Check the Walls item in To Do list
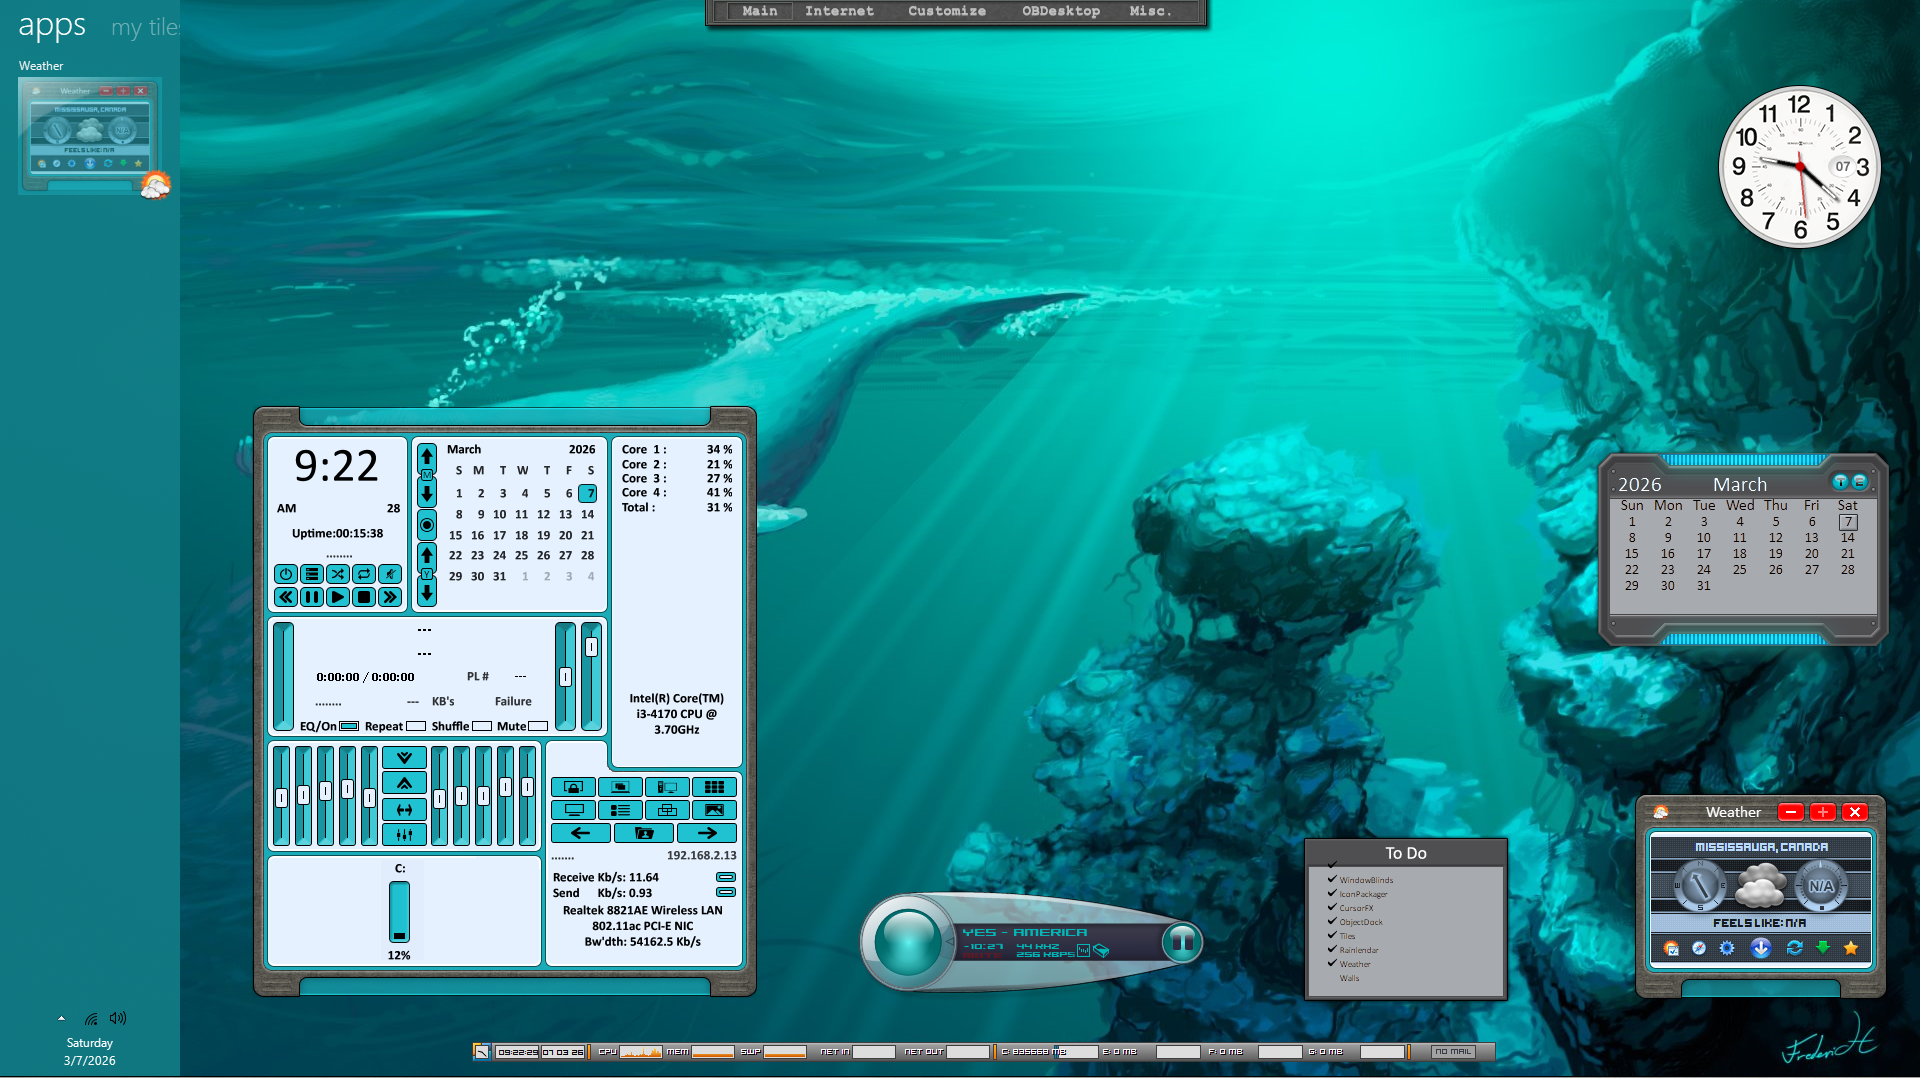The width and height of the screenshot is (1920, 1078). click(1332, 978)
